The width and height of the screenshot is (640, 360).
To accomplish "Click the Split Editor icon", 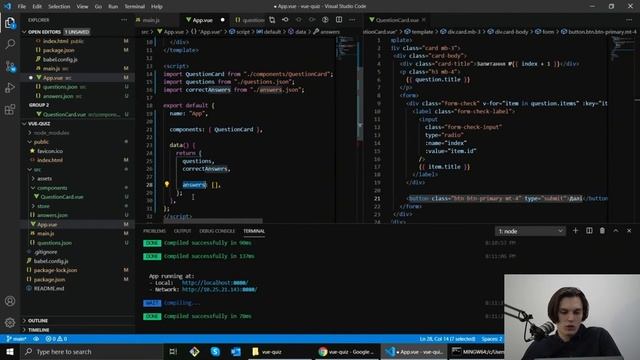I will 339,20.
